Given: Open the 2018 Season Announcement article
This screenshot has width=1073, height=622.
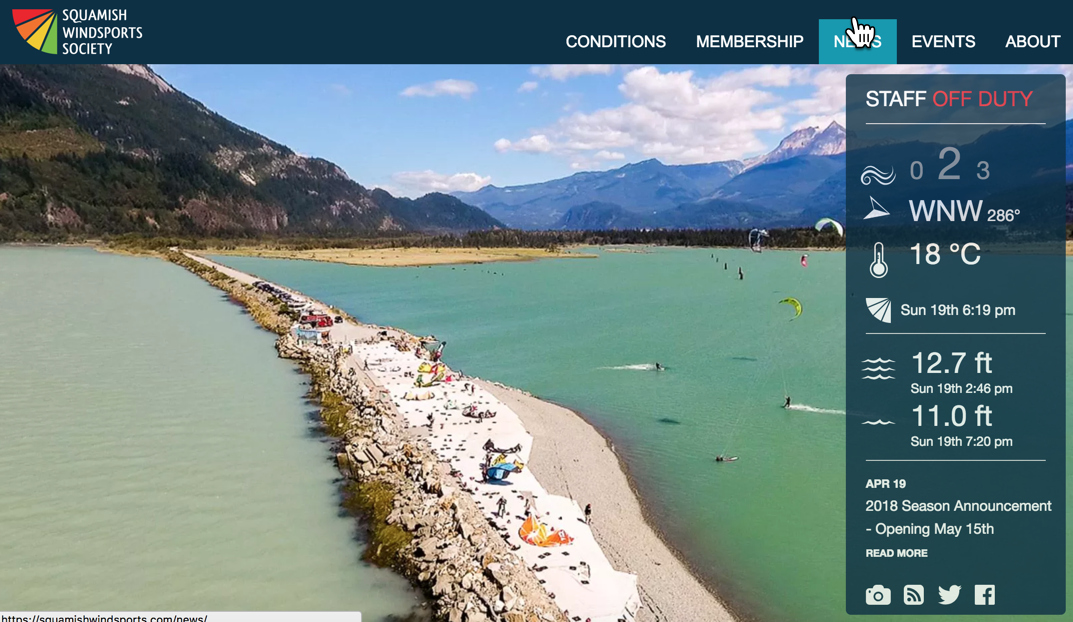Looking at the screenshot, I should click(x=958, y=517).
